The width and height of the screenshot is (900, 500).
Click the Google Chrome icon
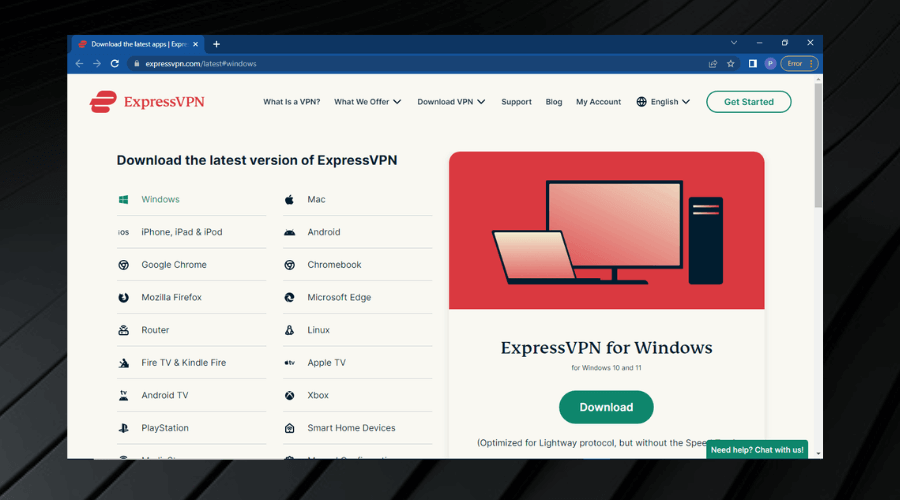[123, 265]
